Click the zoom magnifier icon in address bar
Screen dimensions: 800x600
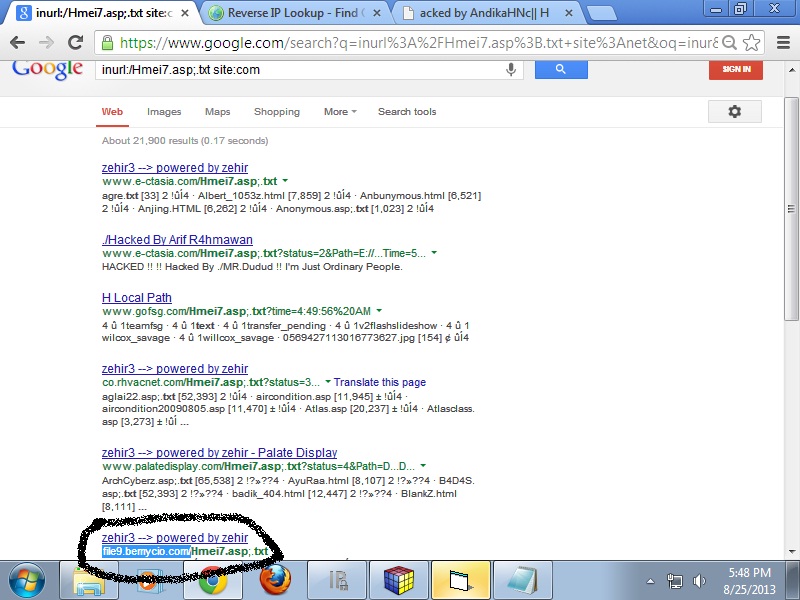[x=730, y=42]
